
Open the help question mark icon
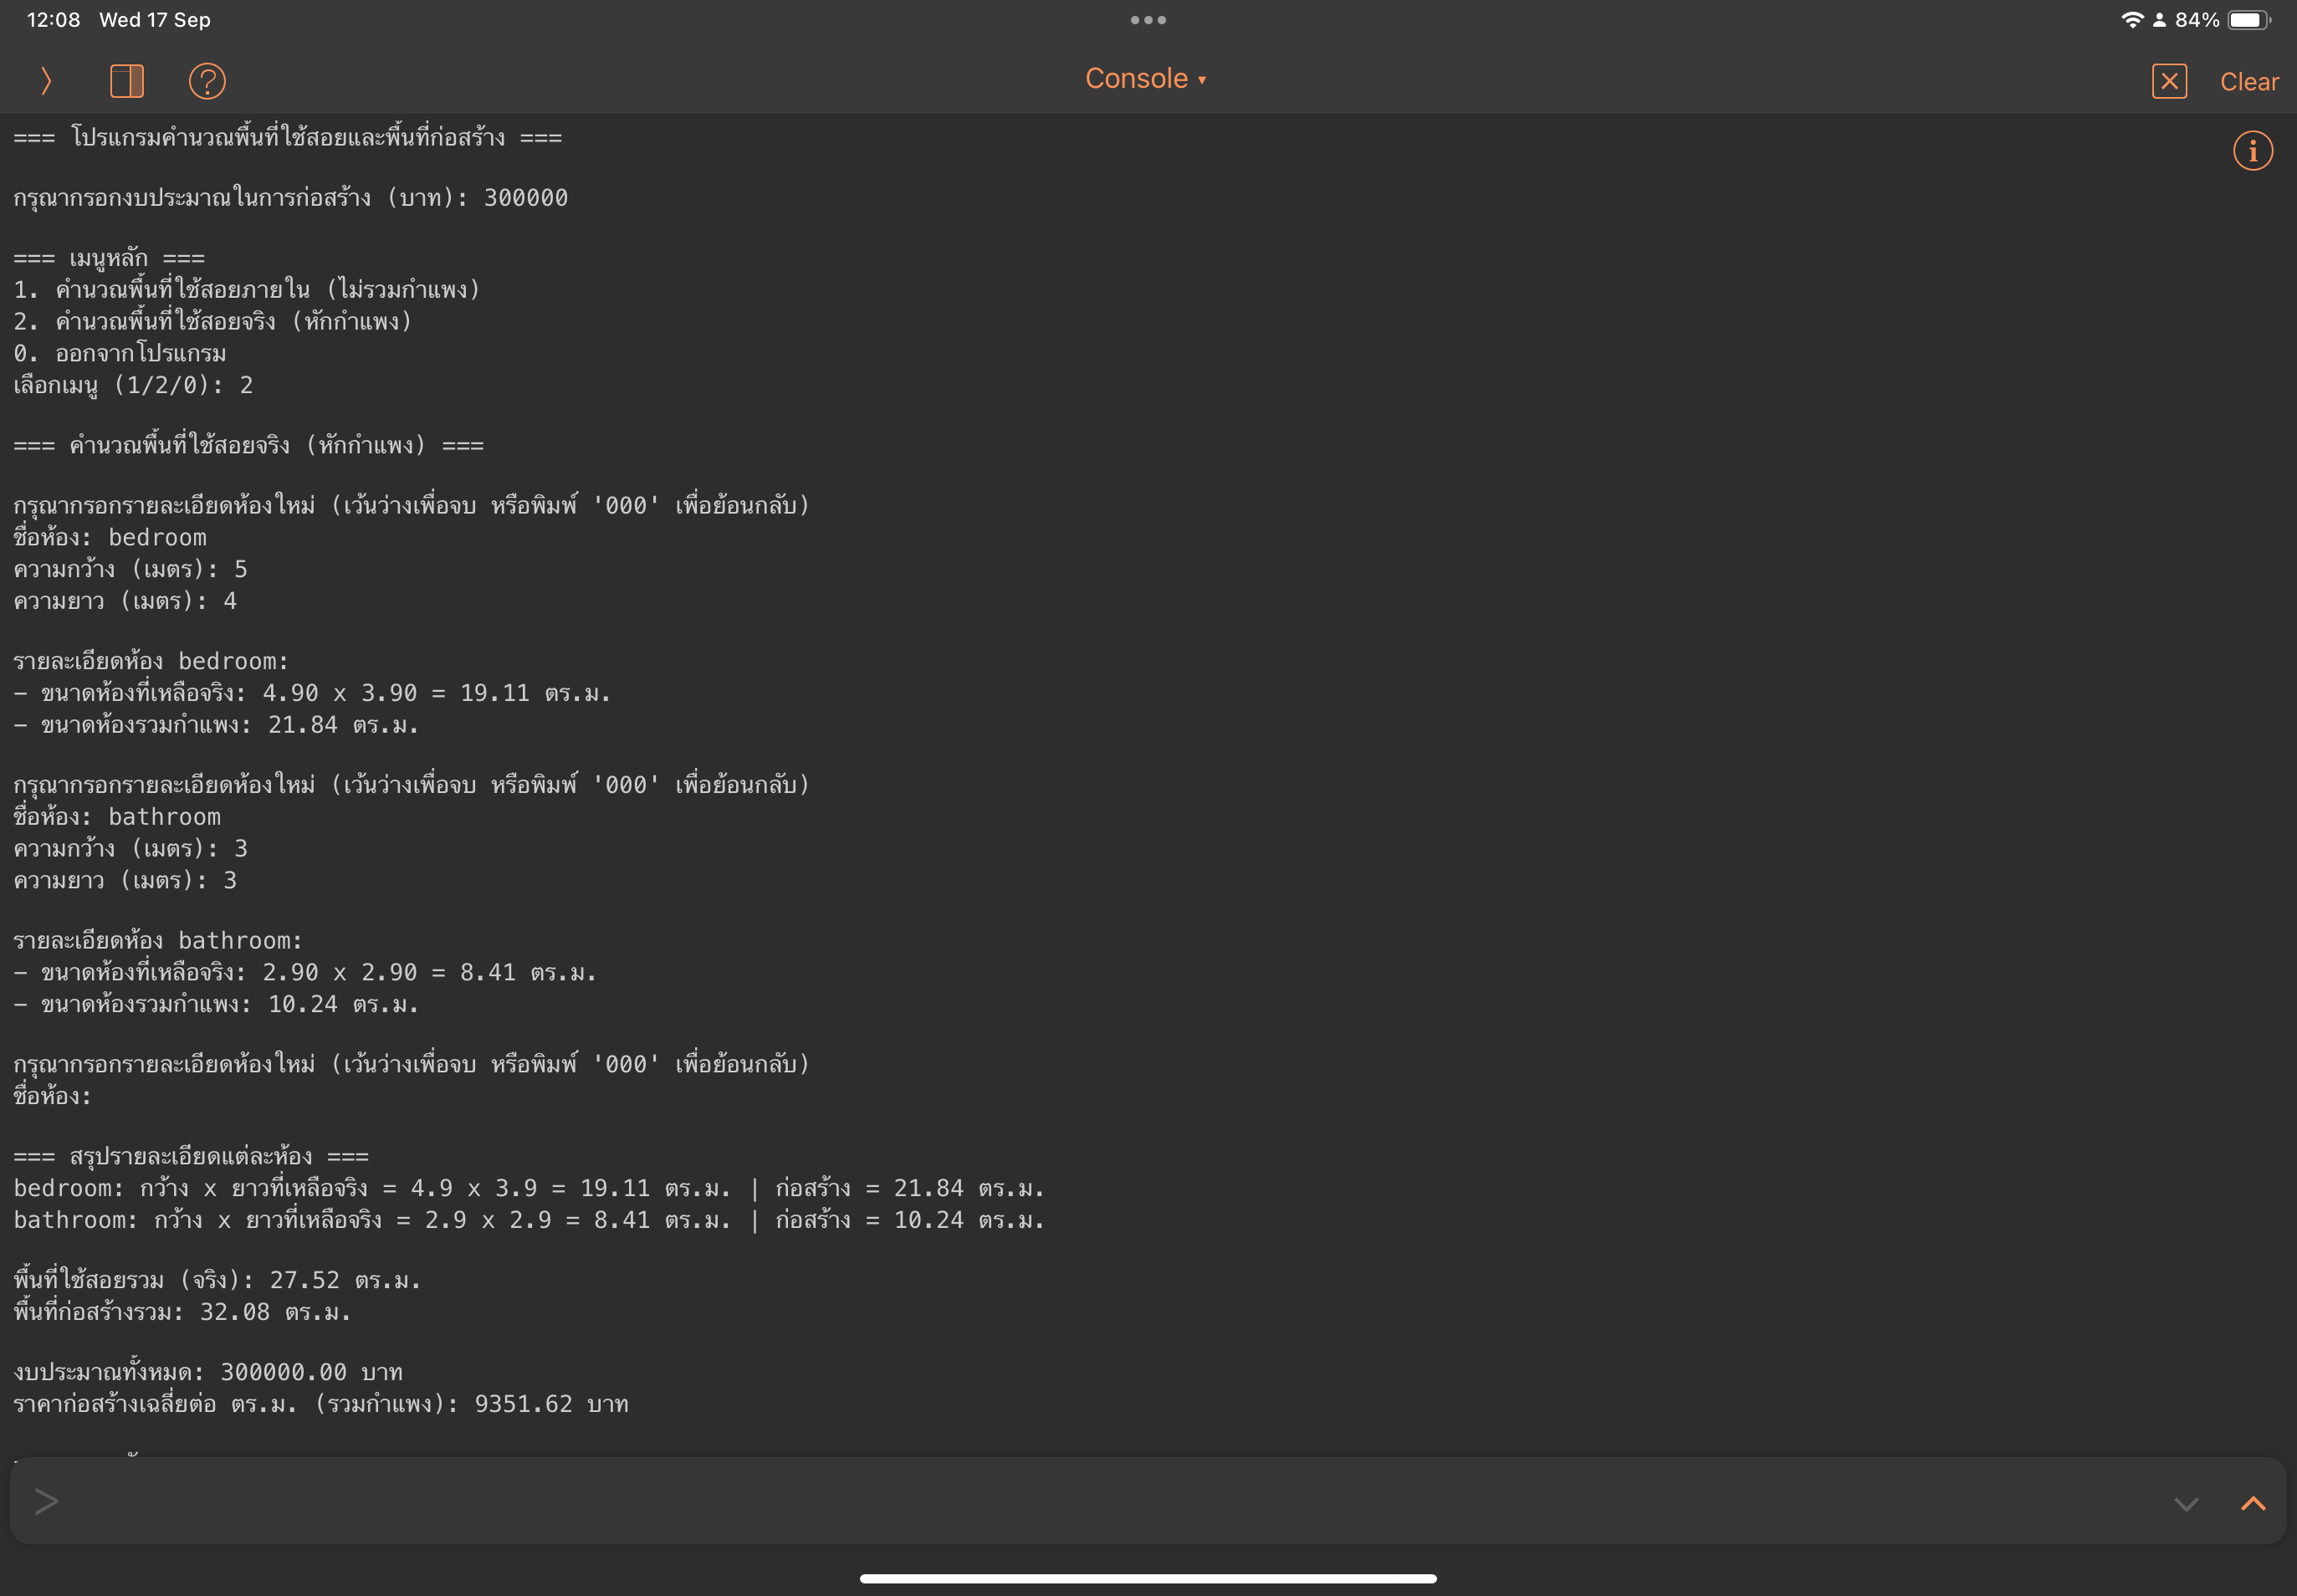(x=207, y=81)
